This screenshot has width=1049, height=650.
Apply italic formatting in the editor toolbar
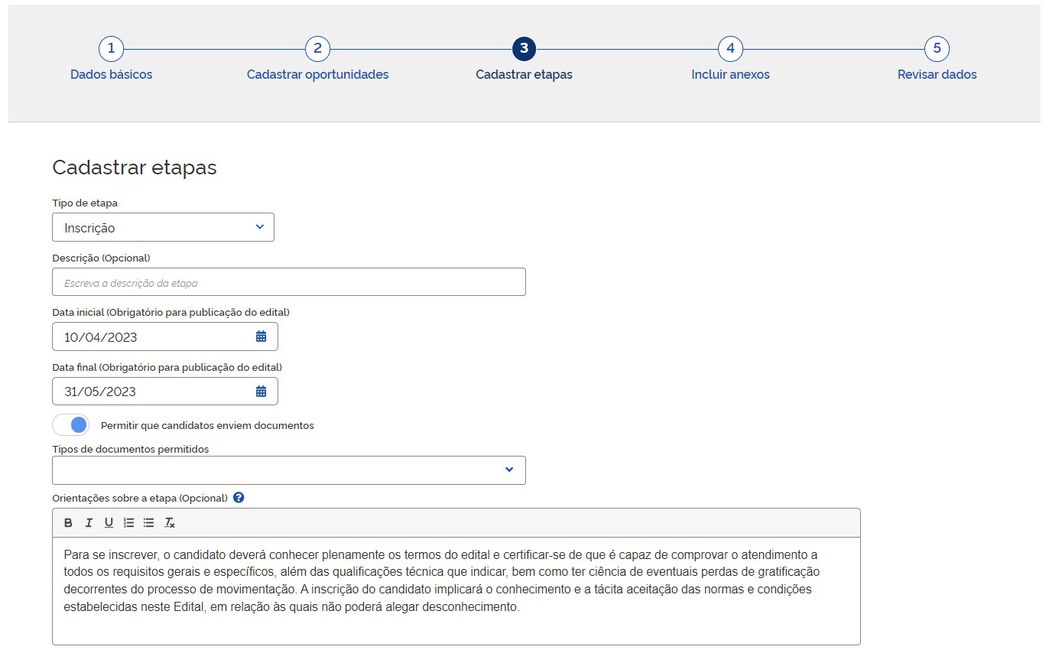pyautogui.click(x=88, y=523)
